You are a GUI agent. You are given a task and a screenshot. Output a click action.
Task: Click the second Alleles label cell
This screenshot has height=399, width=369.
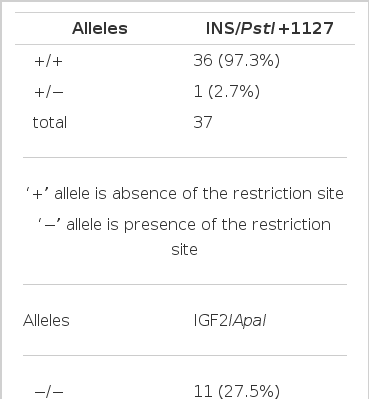(46, 321)
